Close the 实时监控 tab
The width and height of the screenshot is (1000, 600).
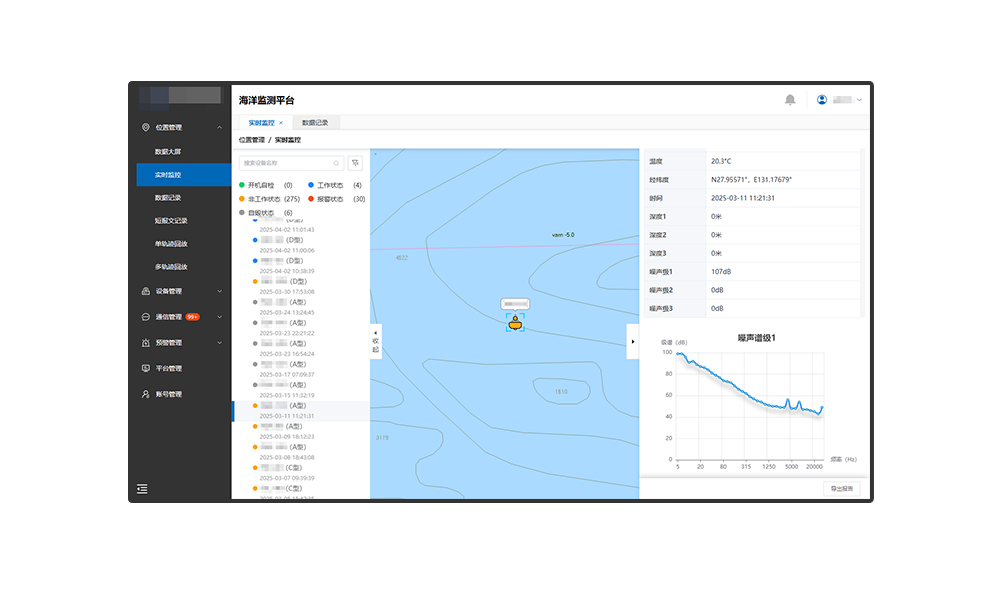pos(281,122)
